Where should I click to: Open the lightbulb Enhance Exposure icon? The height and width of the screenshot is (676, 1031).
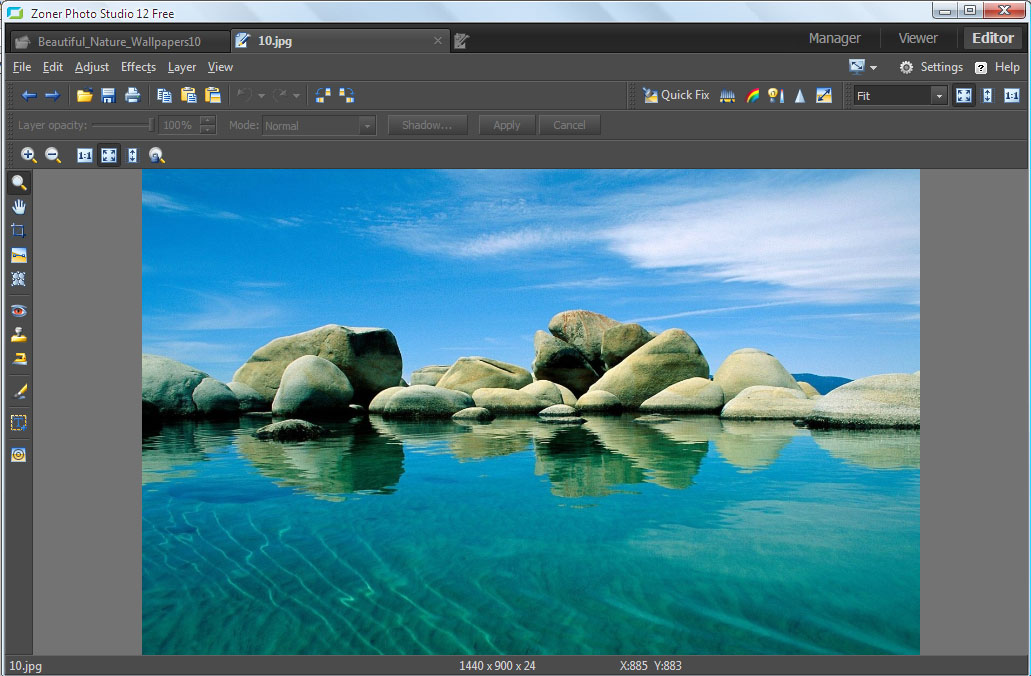pyautogui.click(x=776, y=96)
